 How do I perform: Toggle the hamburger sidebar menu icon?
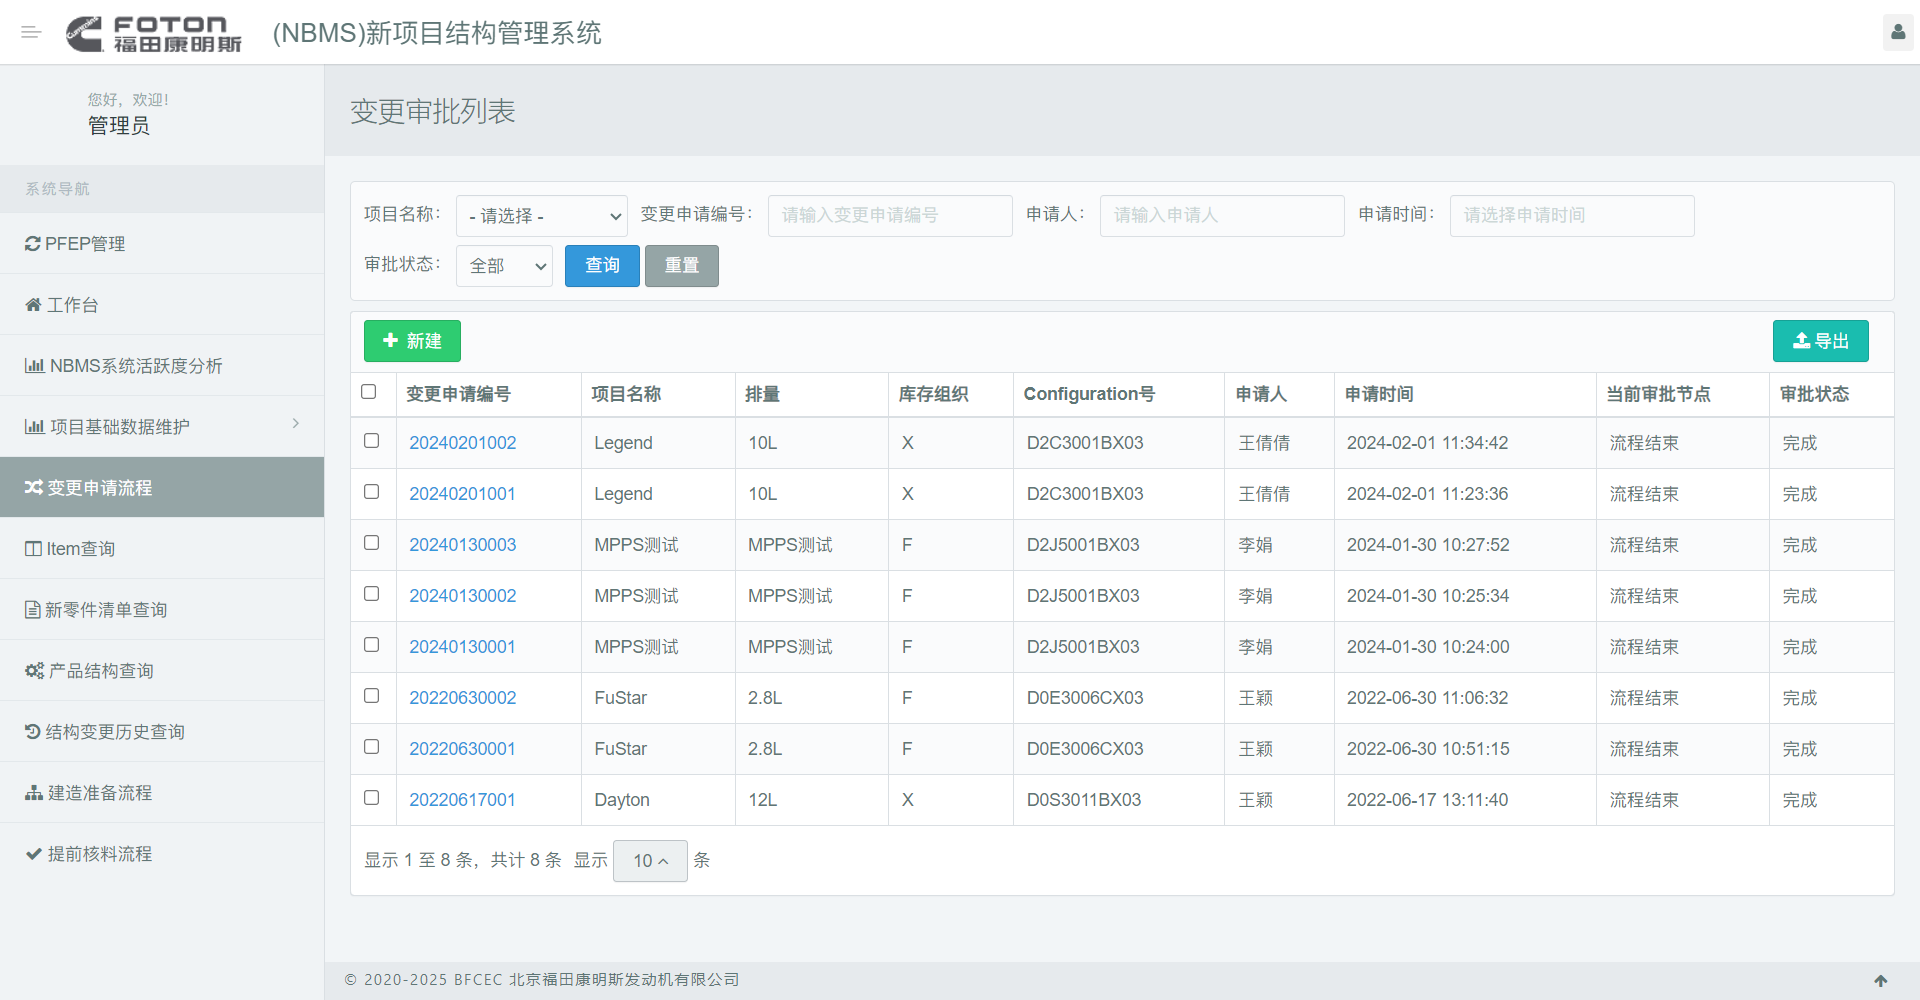click(31, 32)
